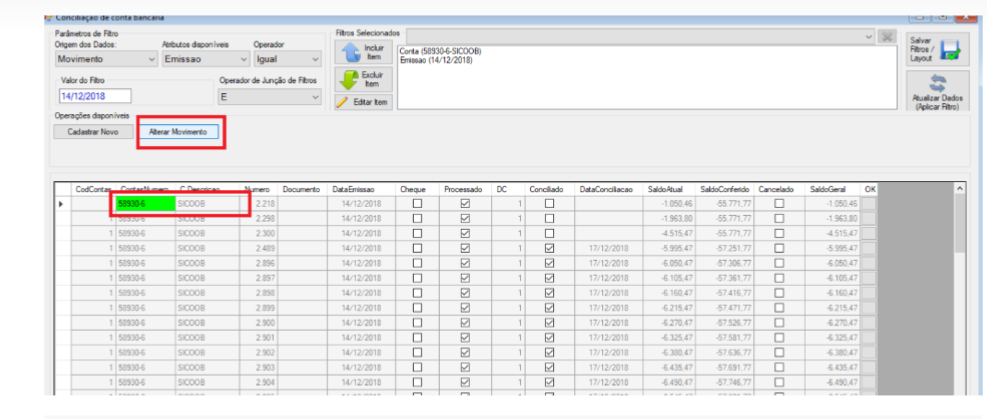The width and height of the screenshot is (987, 419).
Task: Click the Cadastrar Novo button
Action: [x=93, y=132]
